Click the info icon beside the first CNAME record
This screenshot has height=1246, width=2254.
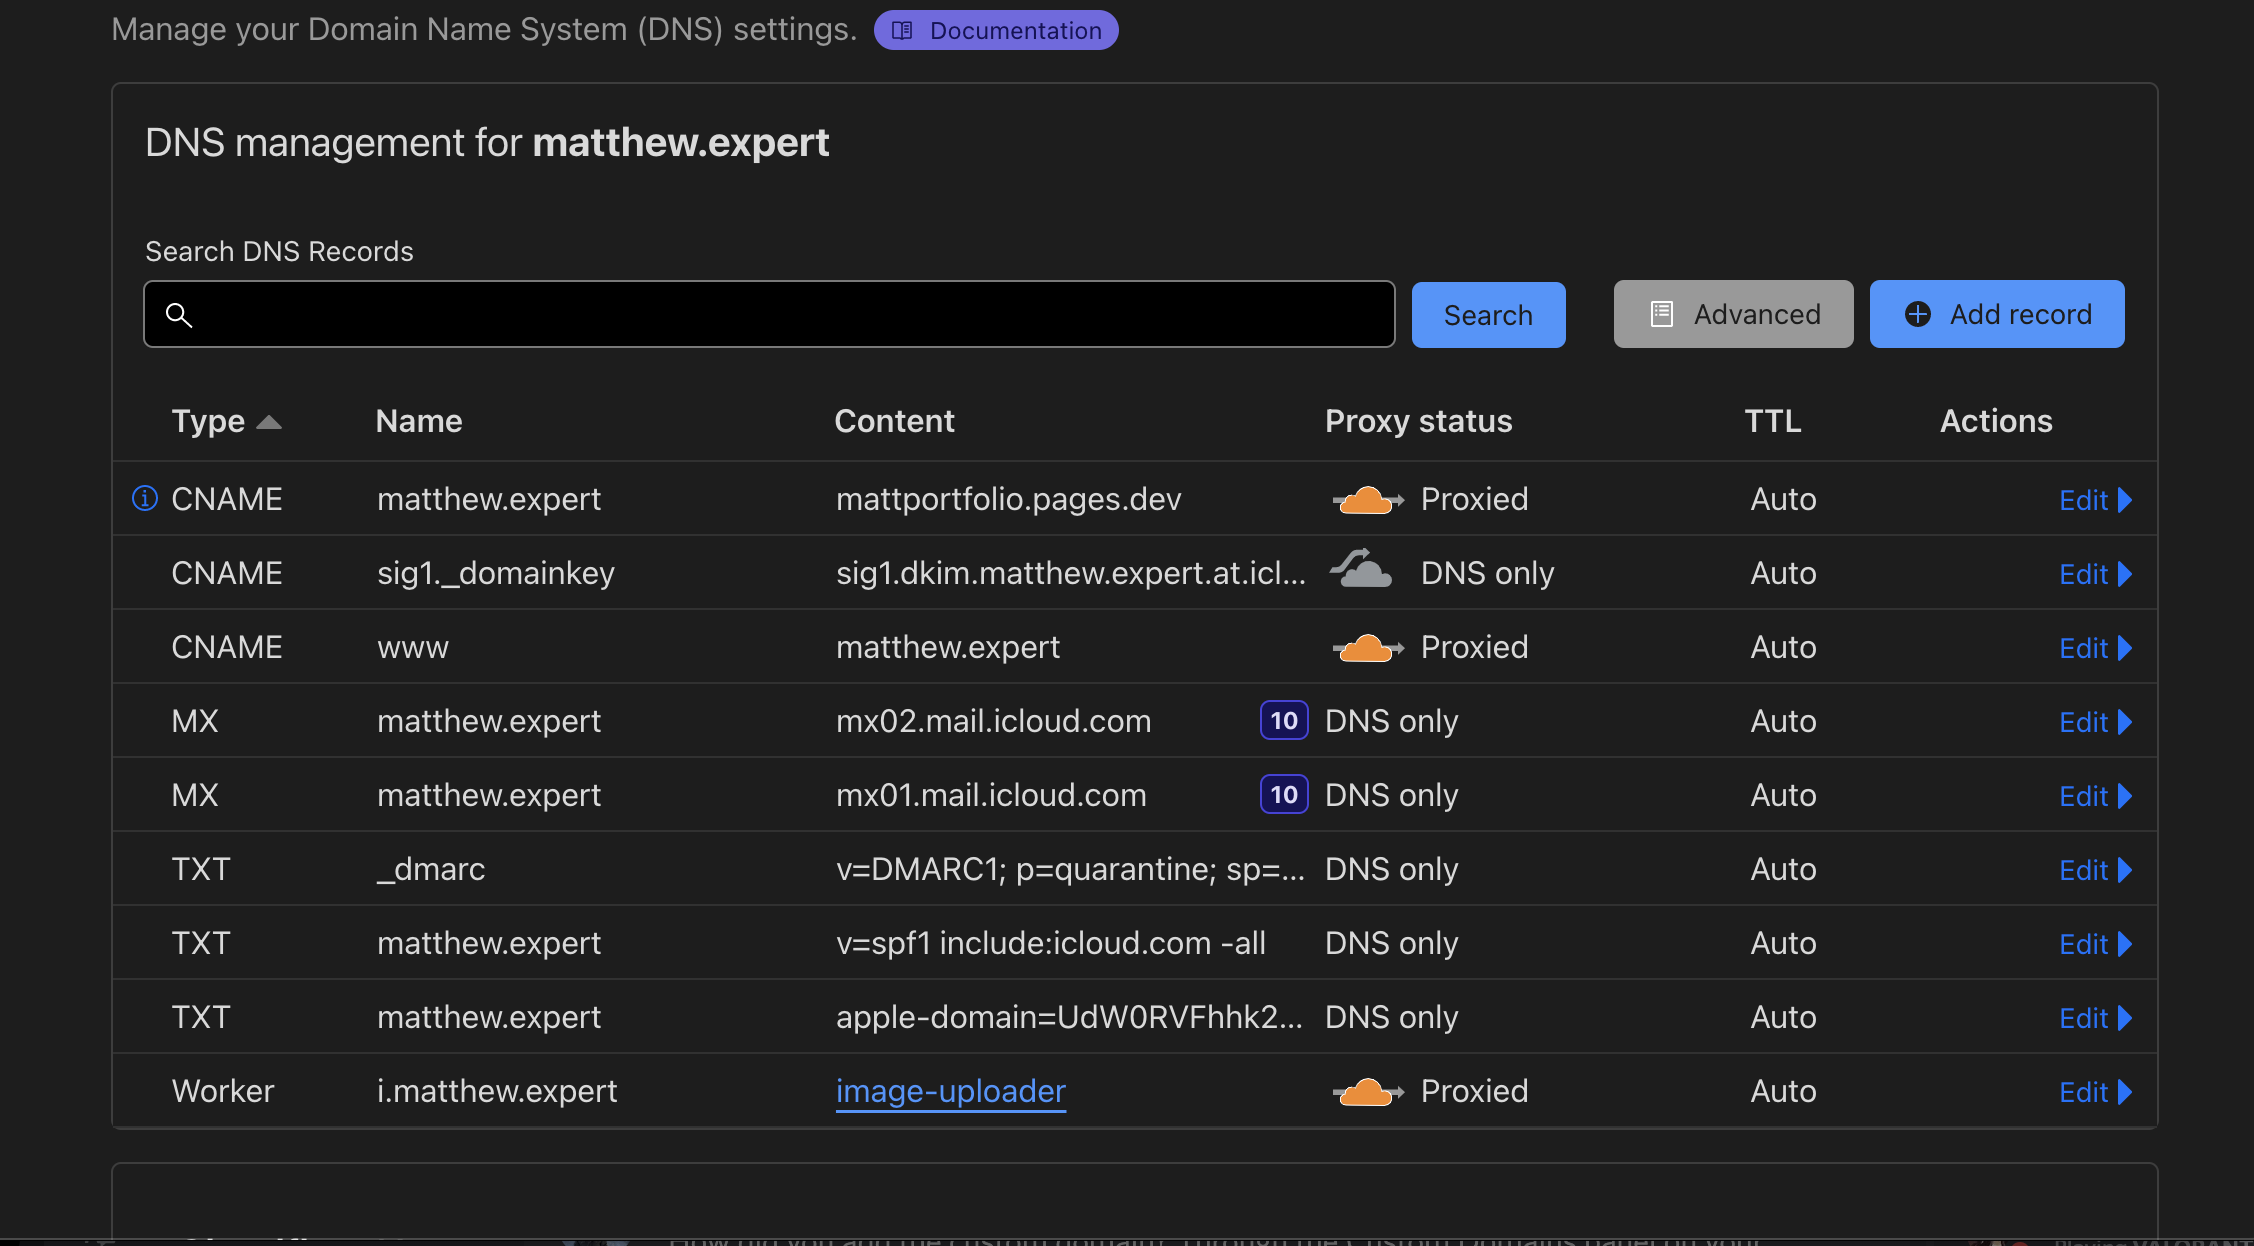coord(144,498)
